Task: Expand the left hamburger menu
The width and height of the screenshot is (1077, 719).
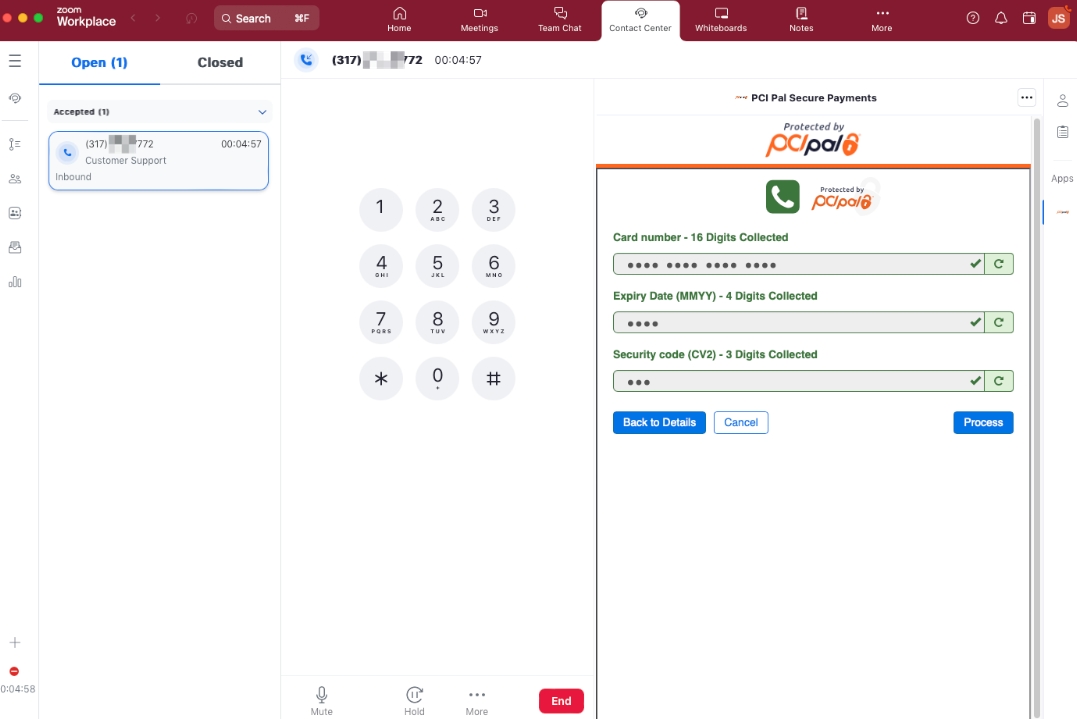Action: pos(15,61)
